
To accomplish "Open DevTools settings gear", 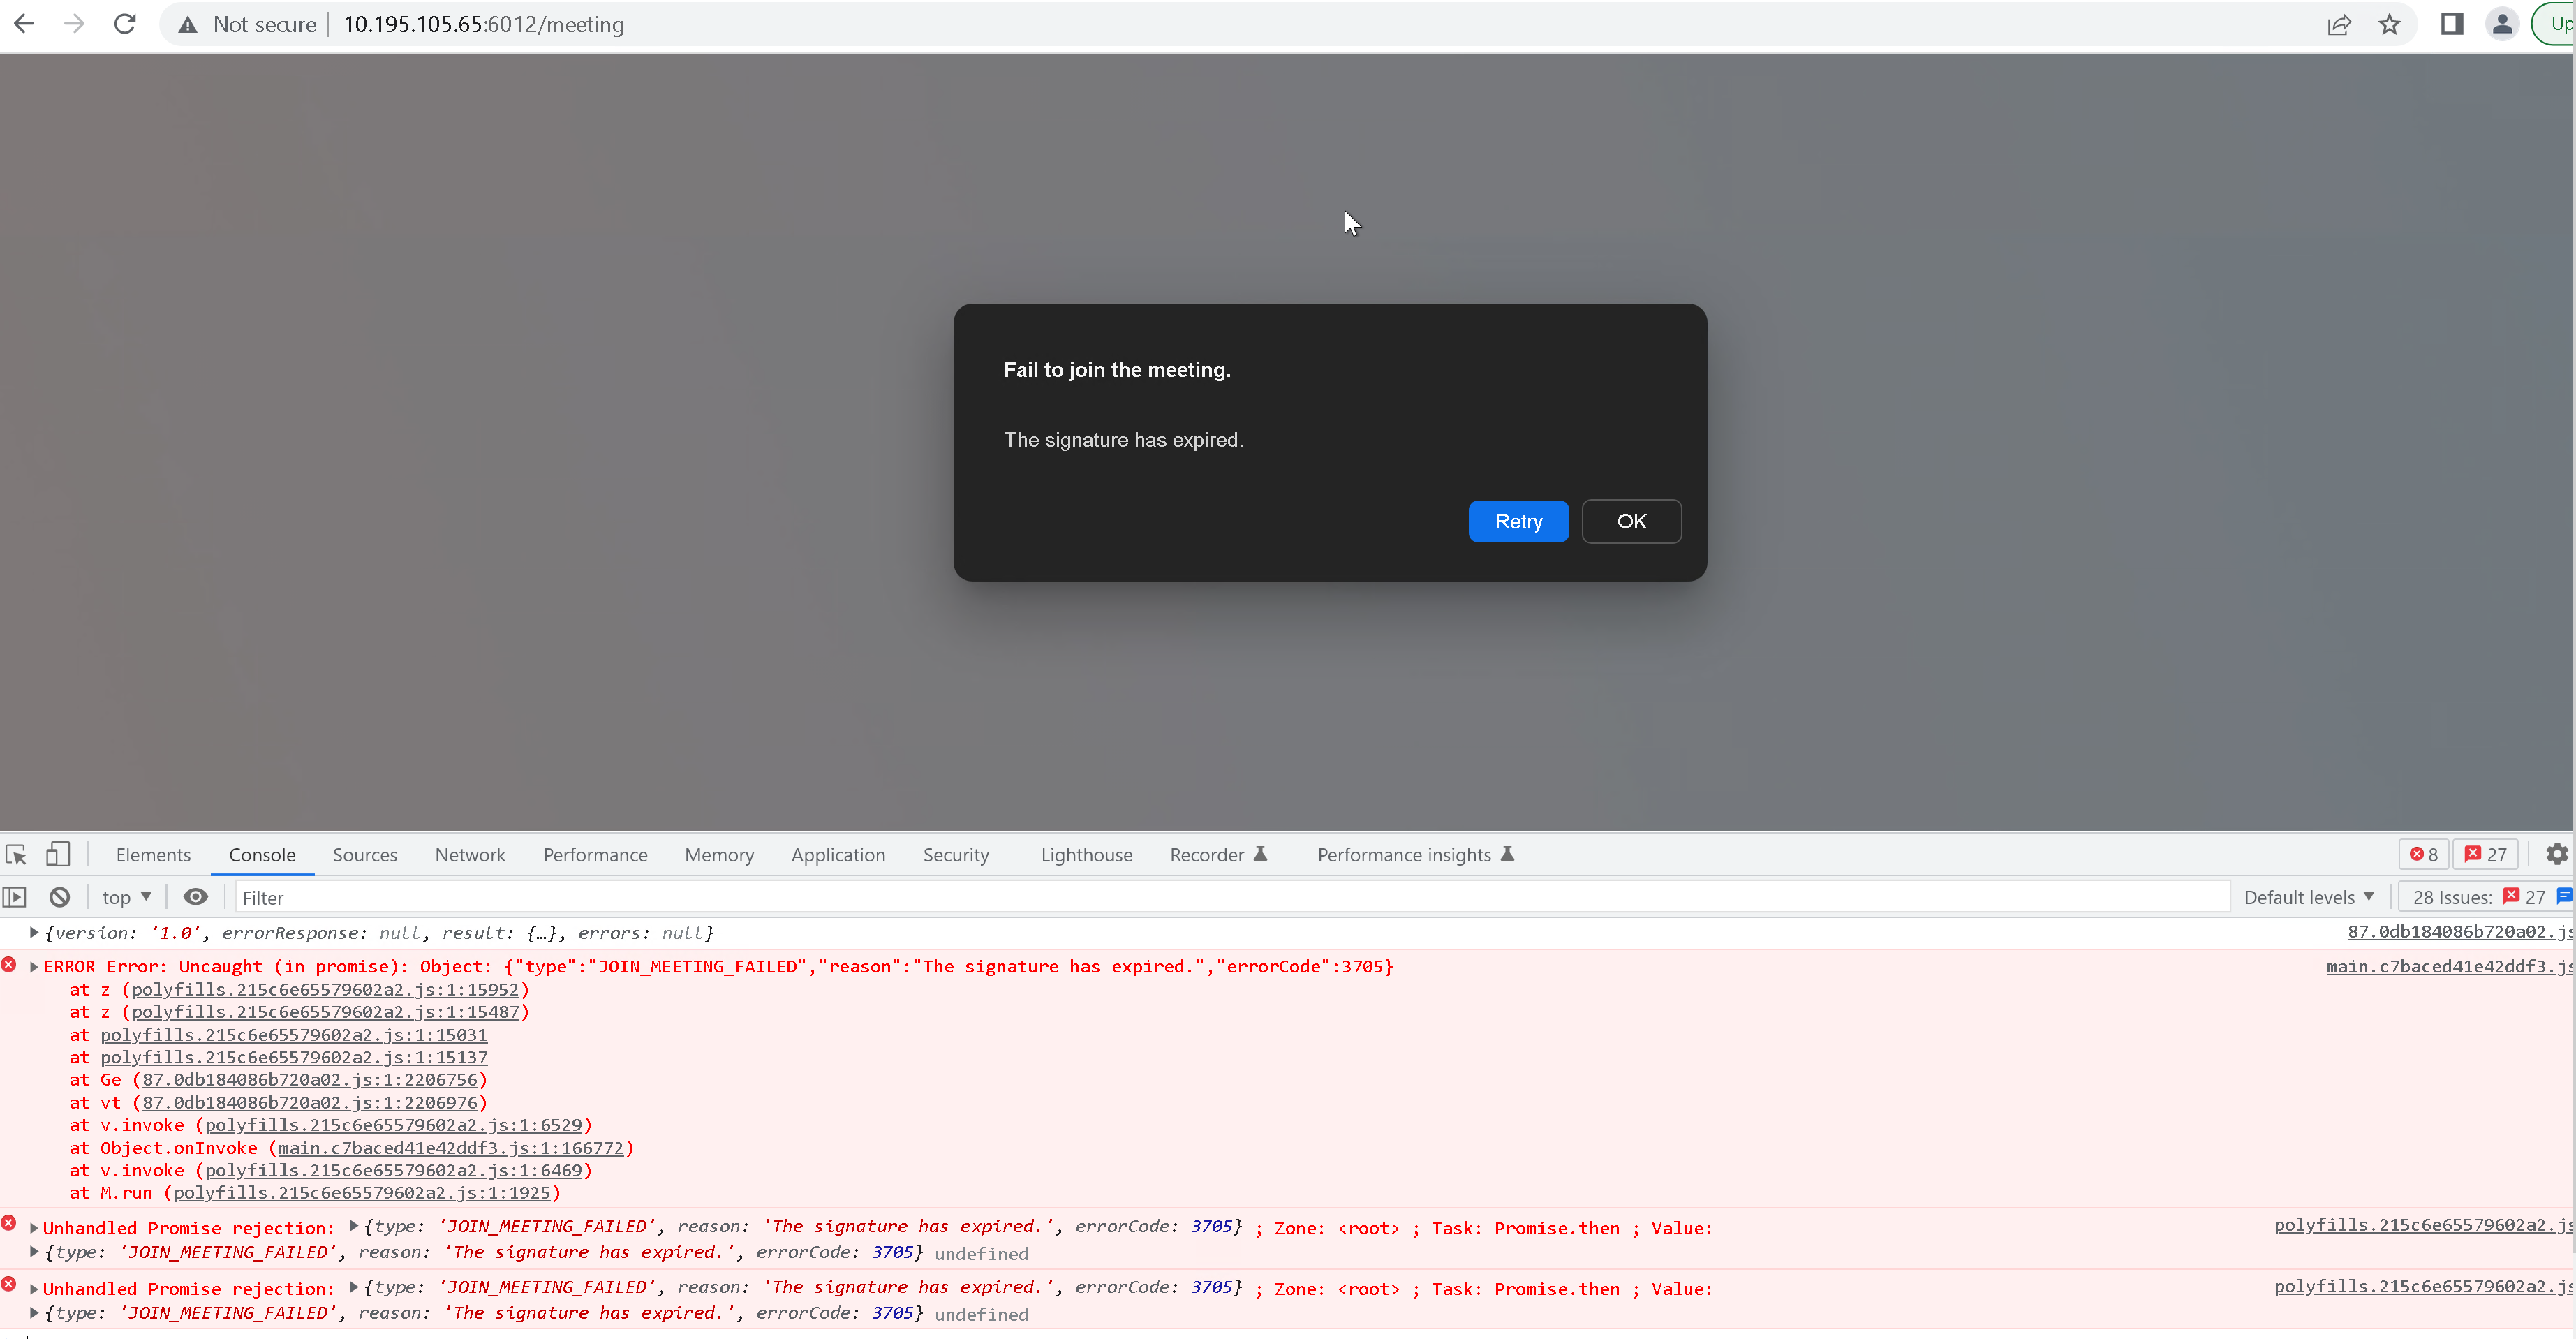I will pyautogui.click(x=2556, y=854).
